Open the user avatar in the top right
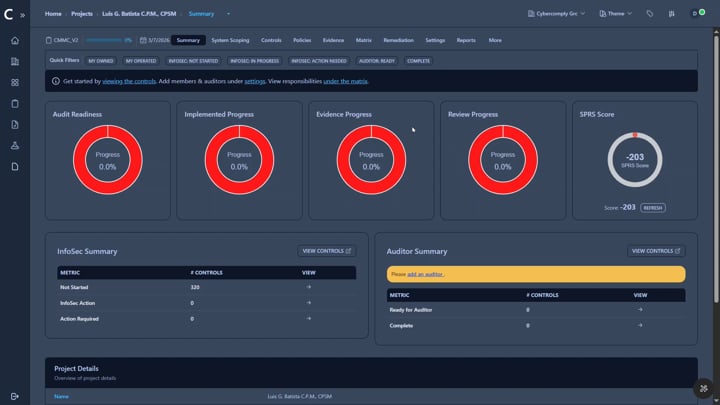The image size is (720, 405). pyautogui.click(x=696, y=14)
